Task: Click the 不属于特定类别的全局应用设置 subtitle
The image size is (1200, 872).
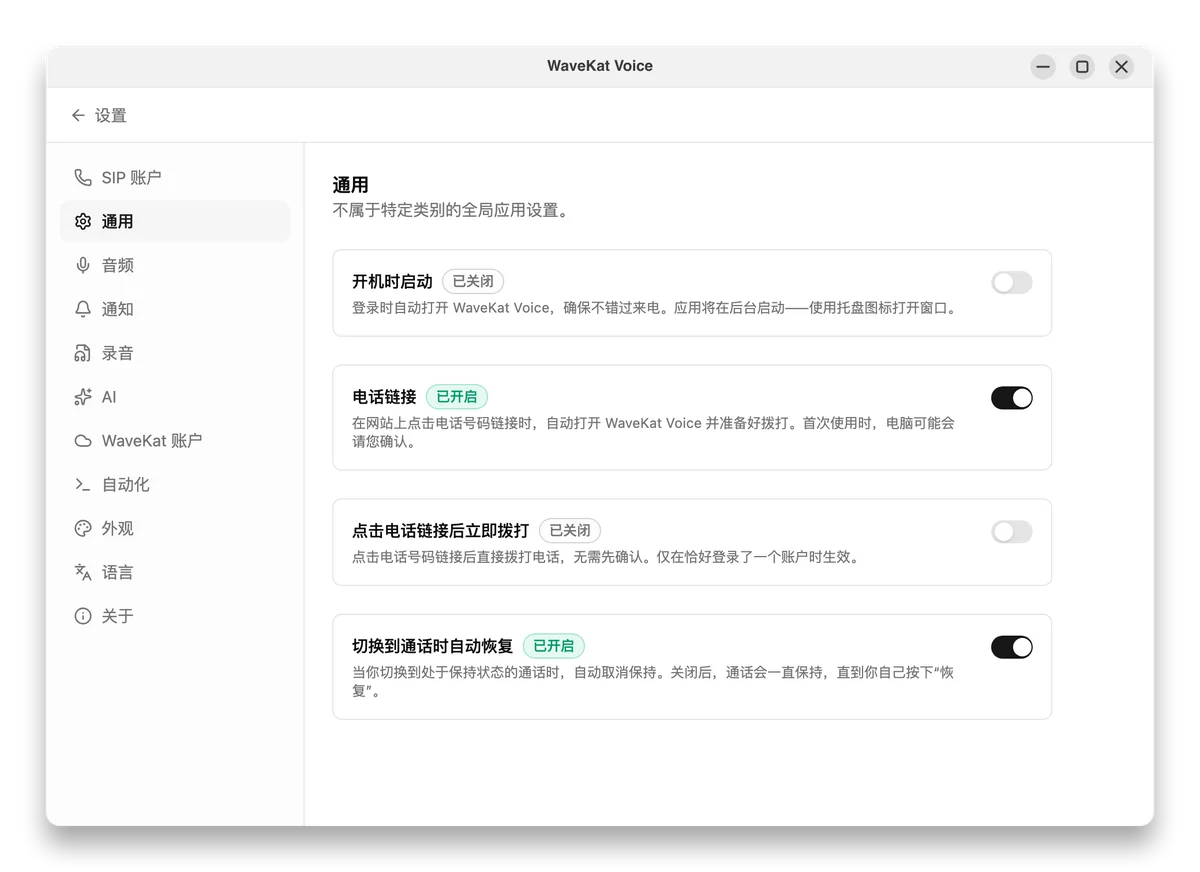Action: click(x=451, y=211)
